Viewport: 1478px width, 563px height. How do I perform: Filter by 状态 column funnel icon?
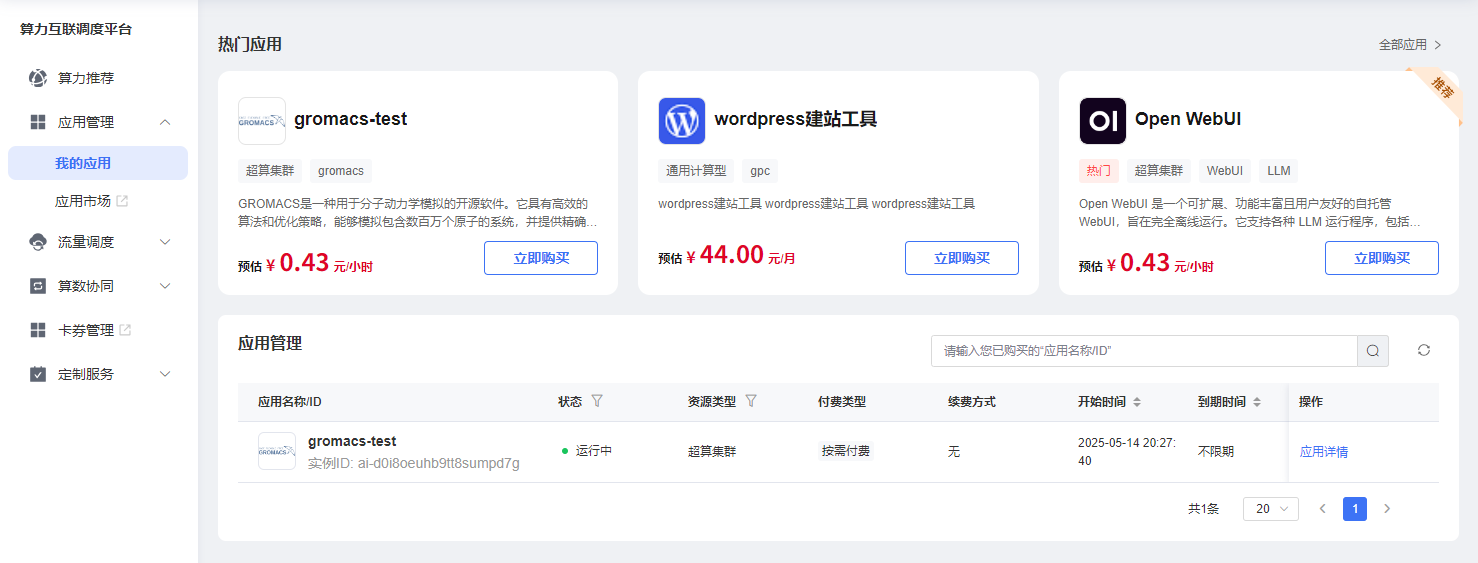click(597, 401)
